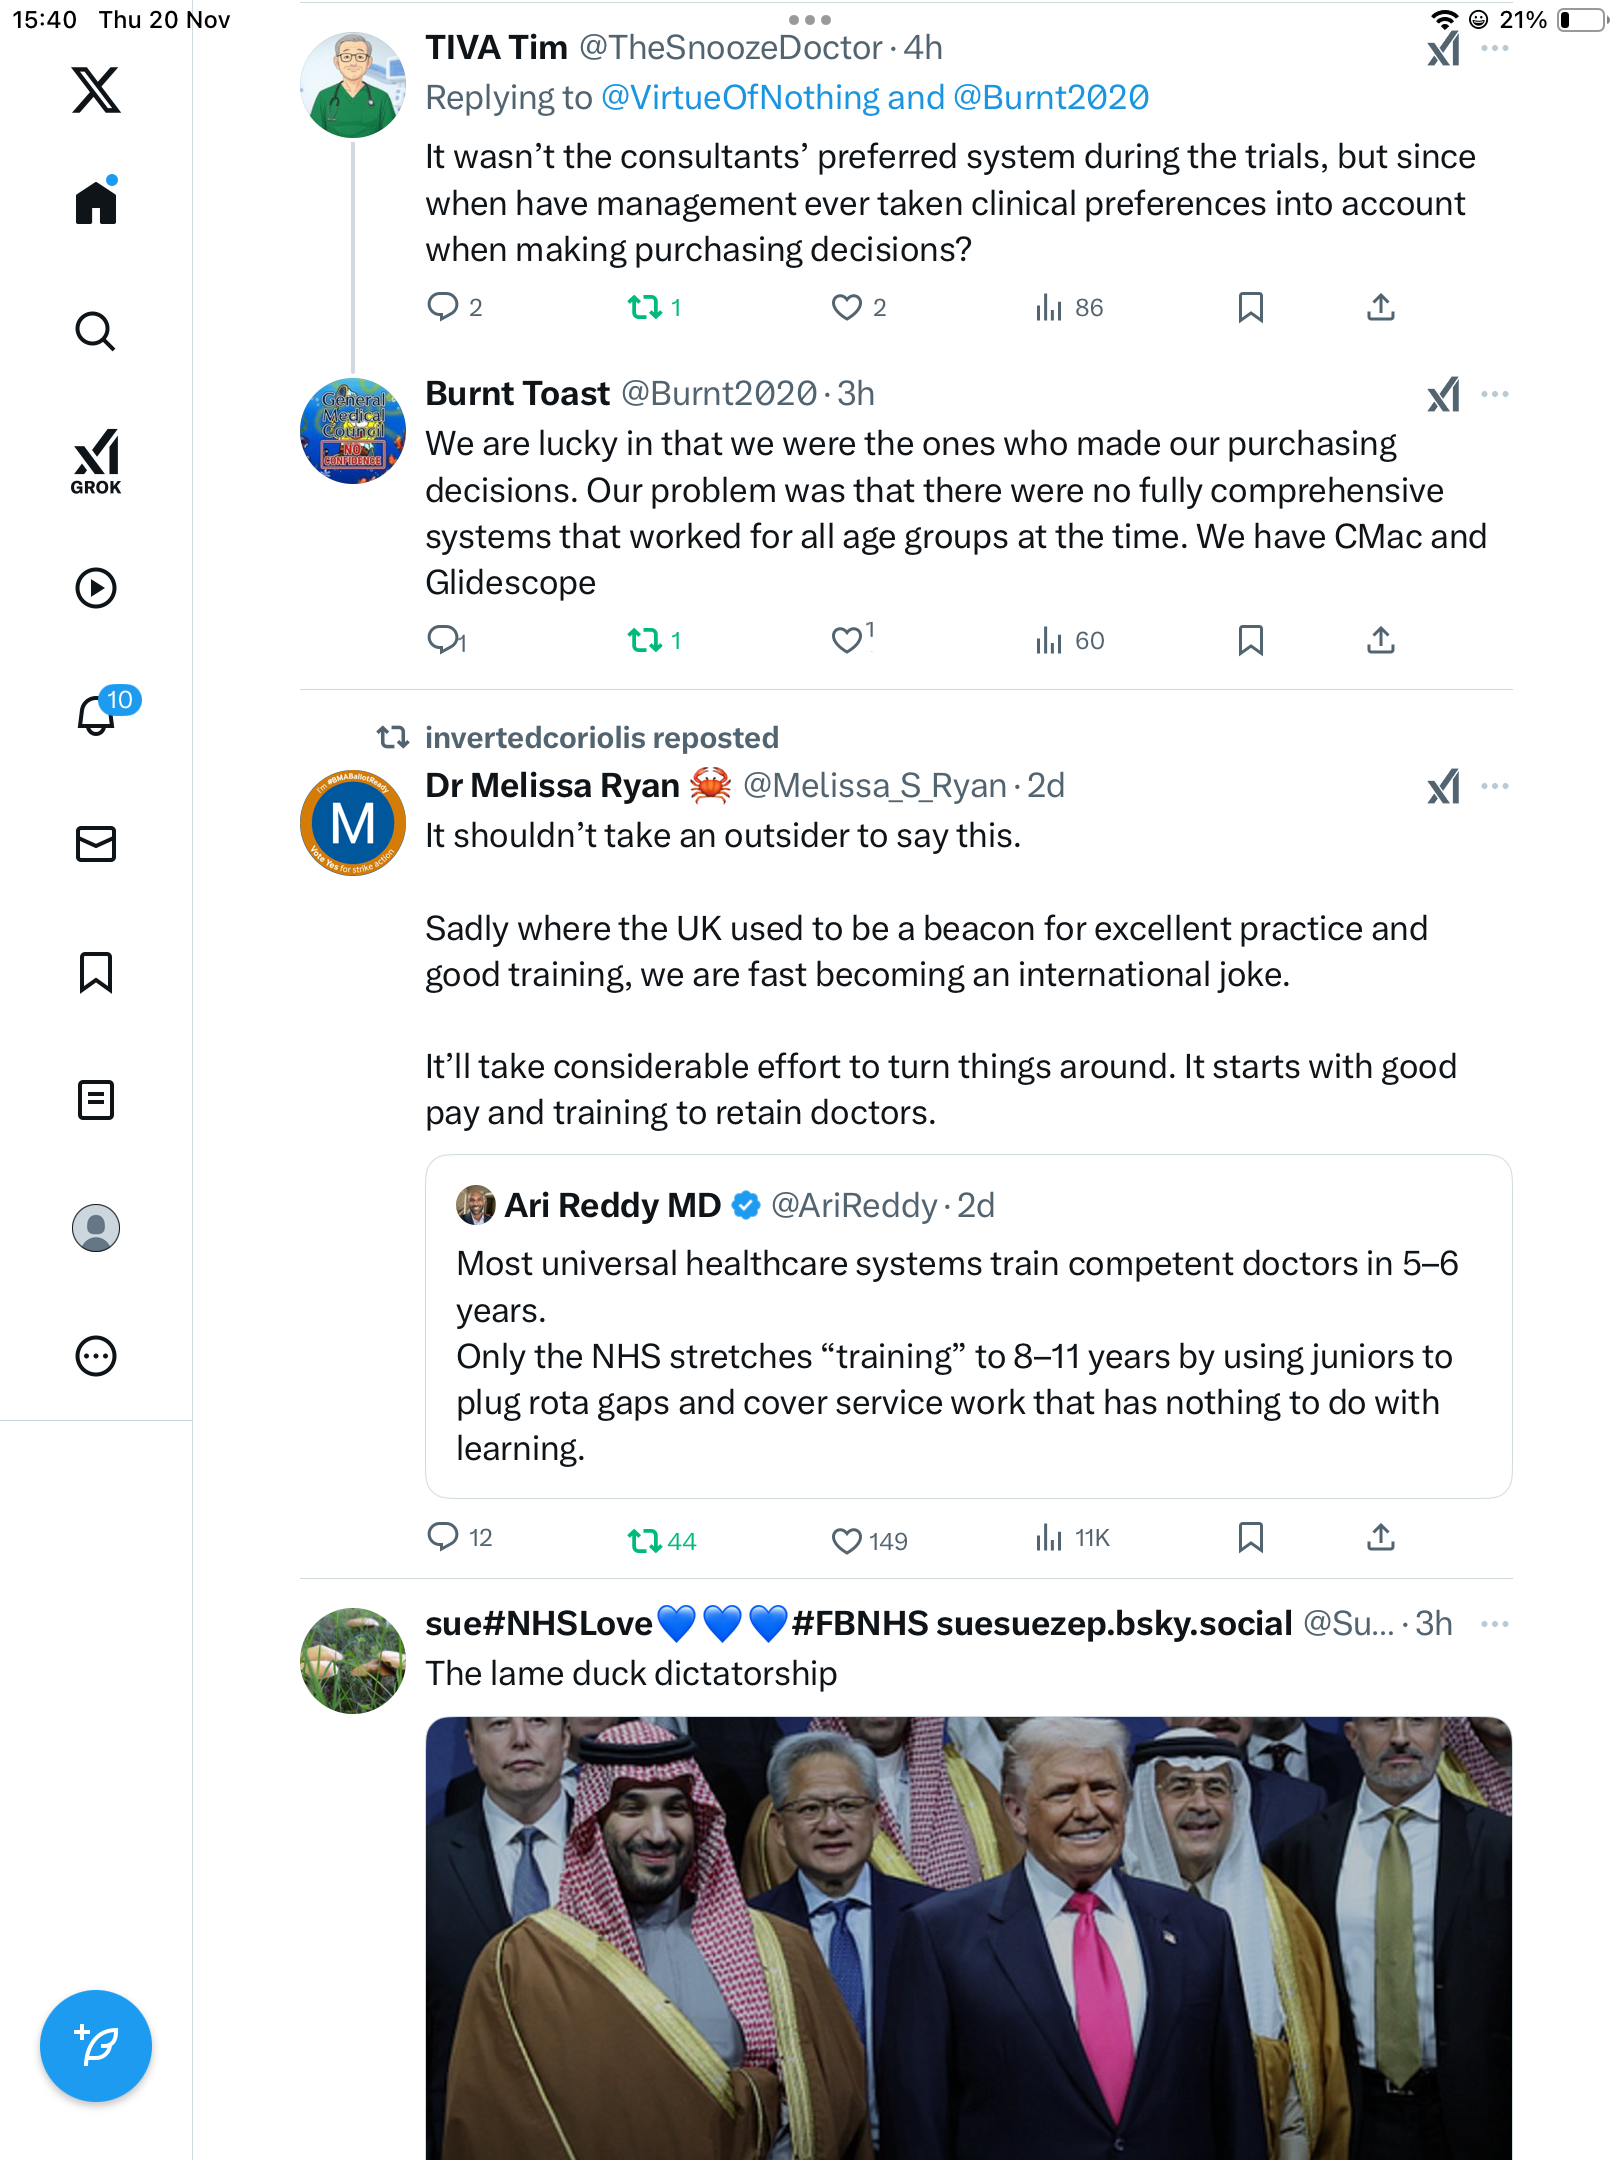Open the sidebar Bookmarks page
This screenshot has height=2160, width=1620.
tap(96, 972)
